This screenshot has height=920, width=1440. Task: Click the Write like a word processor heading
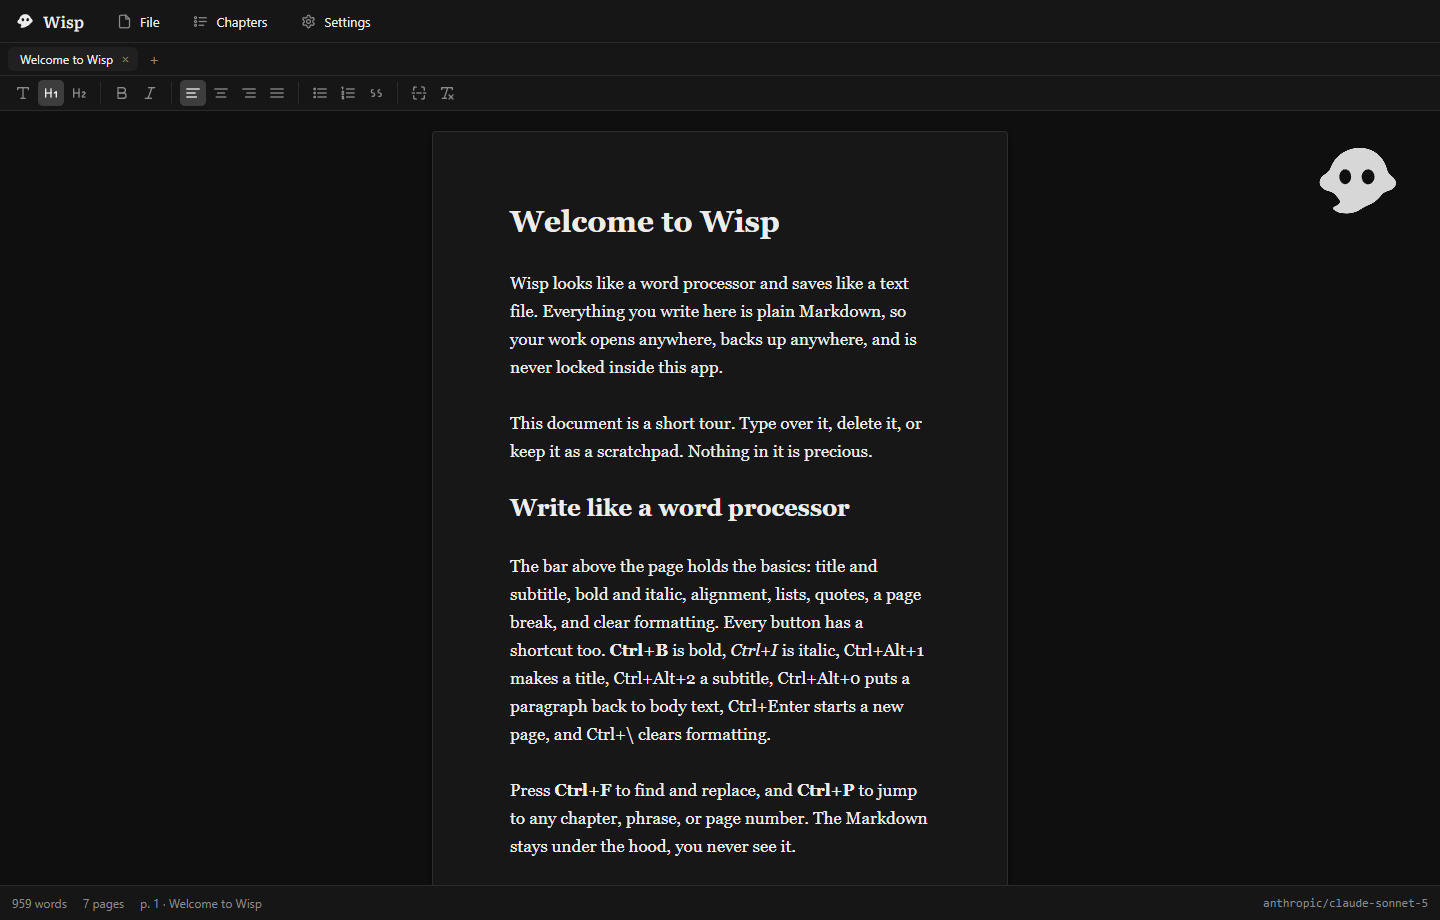pos(679,508)
